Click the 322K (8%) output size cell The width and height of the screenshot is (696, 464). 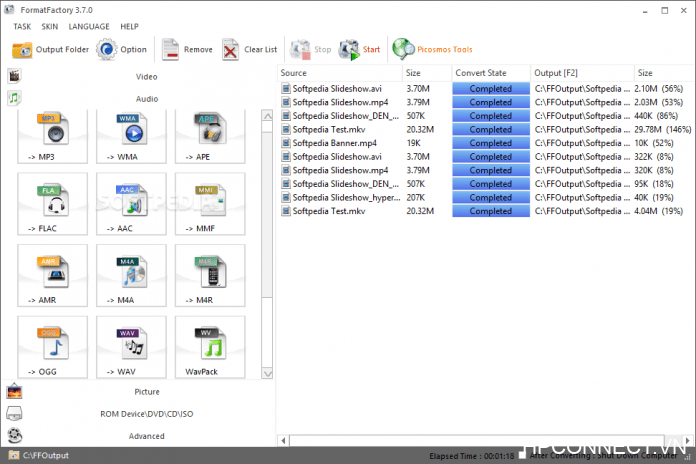[x=654, y=157]
